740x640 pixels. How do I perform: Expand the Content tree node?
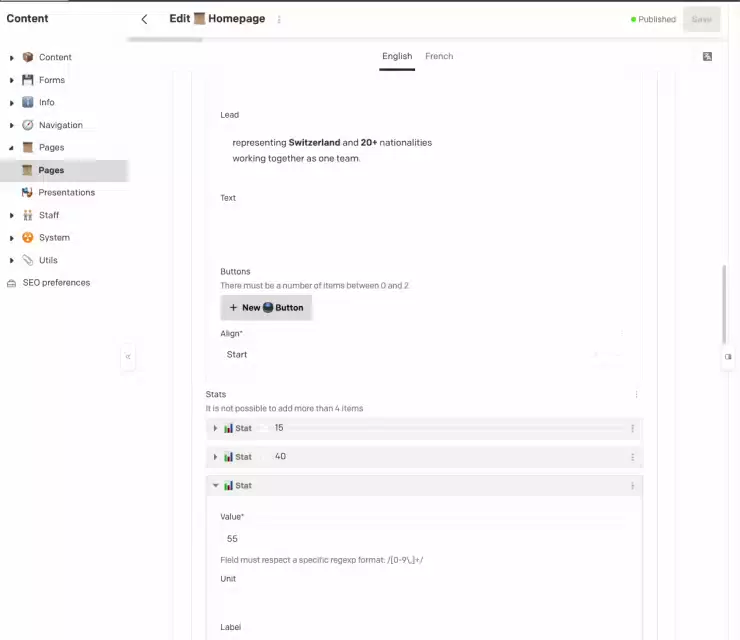(12, 58)
